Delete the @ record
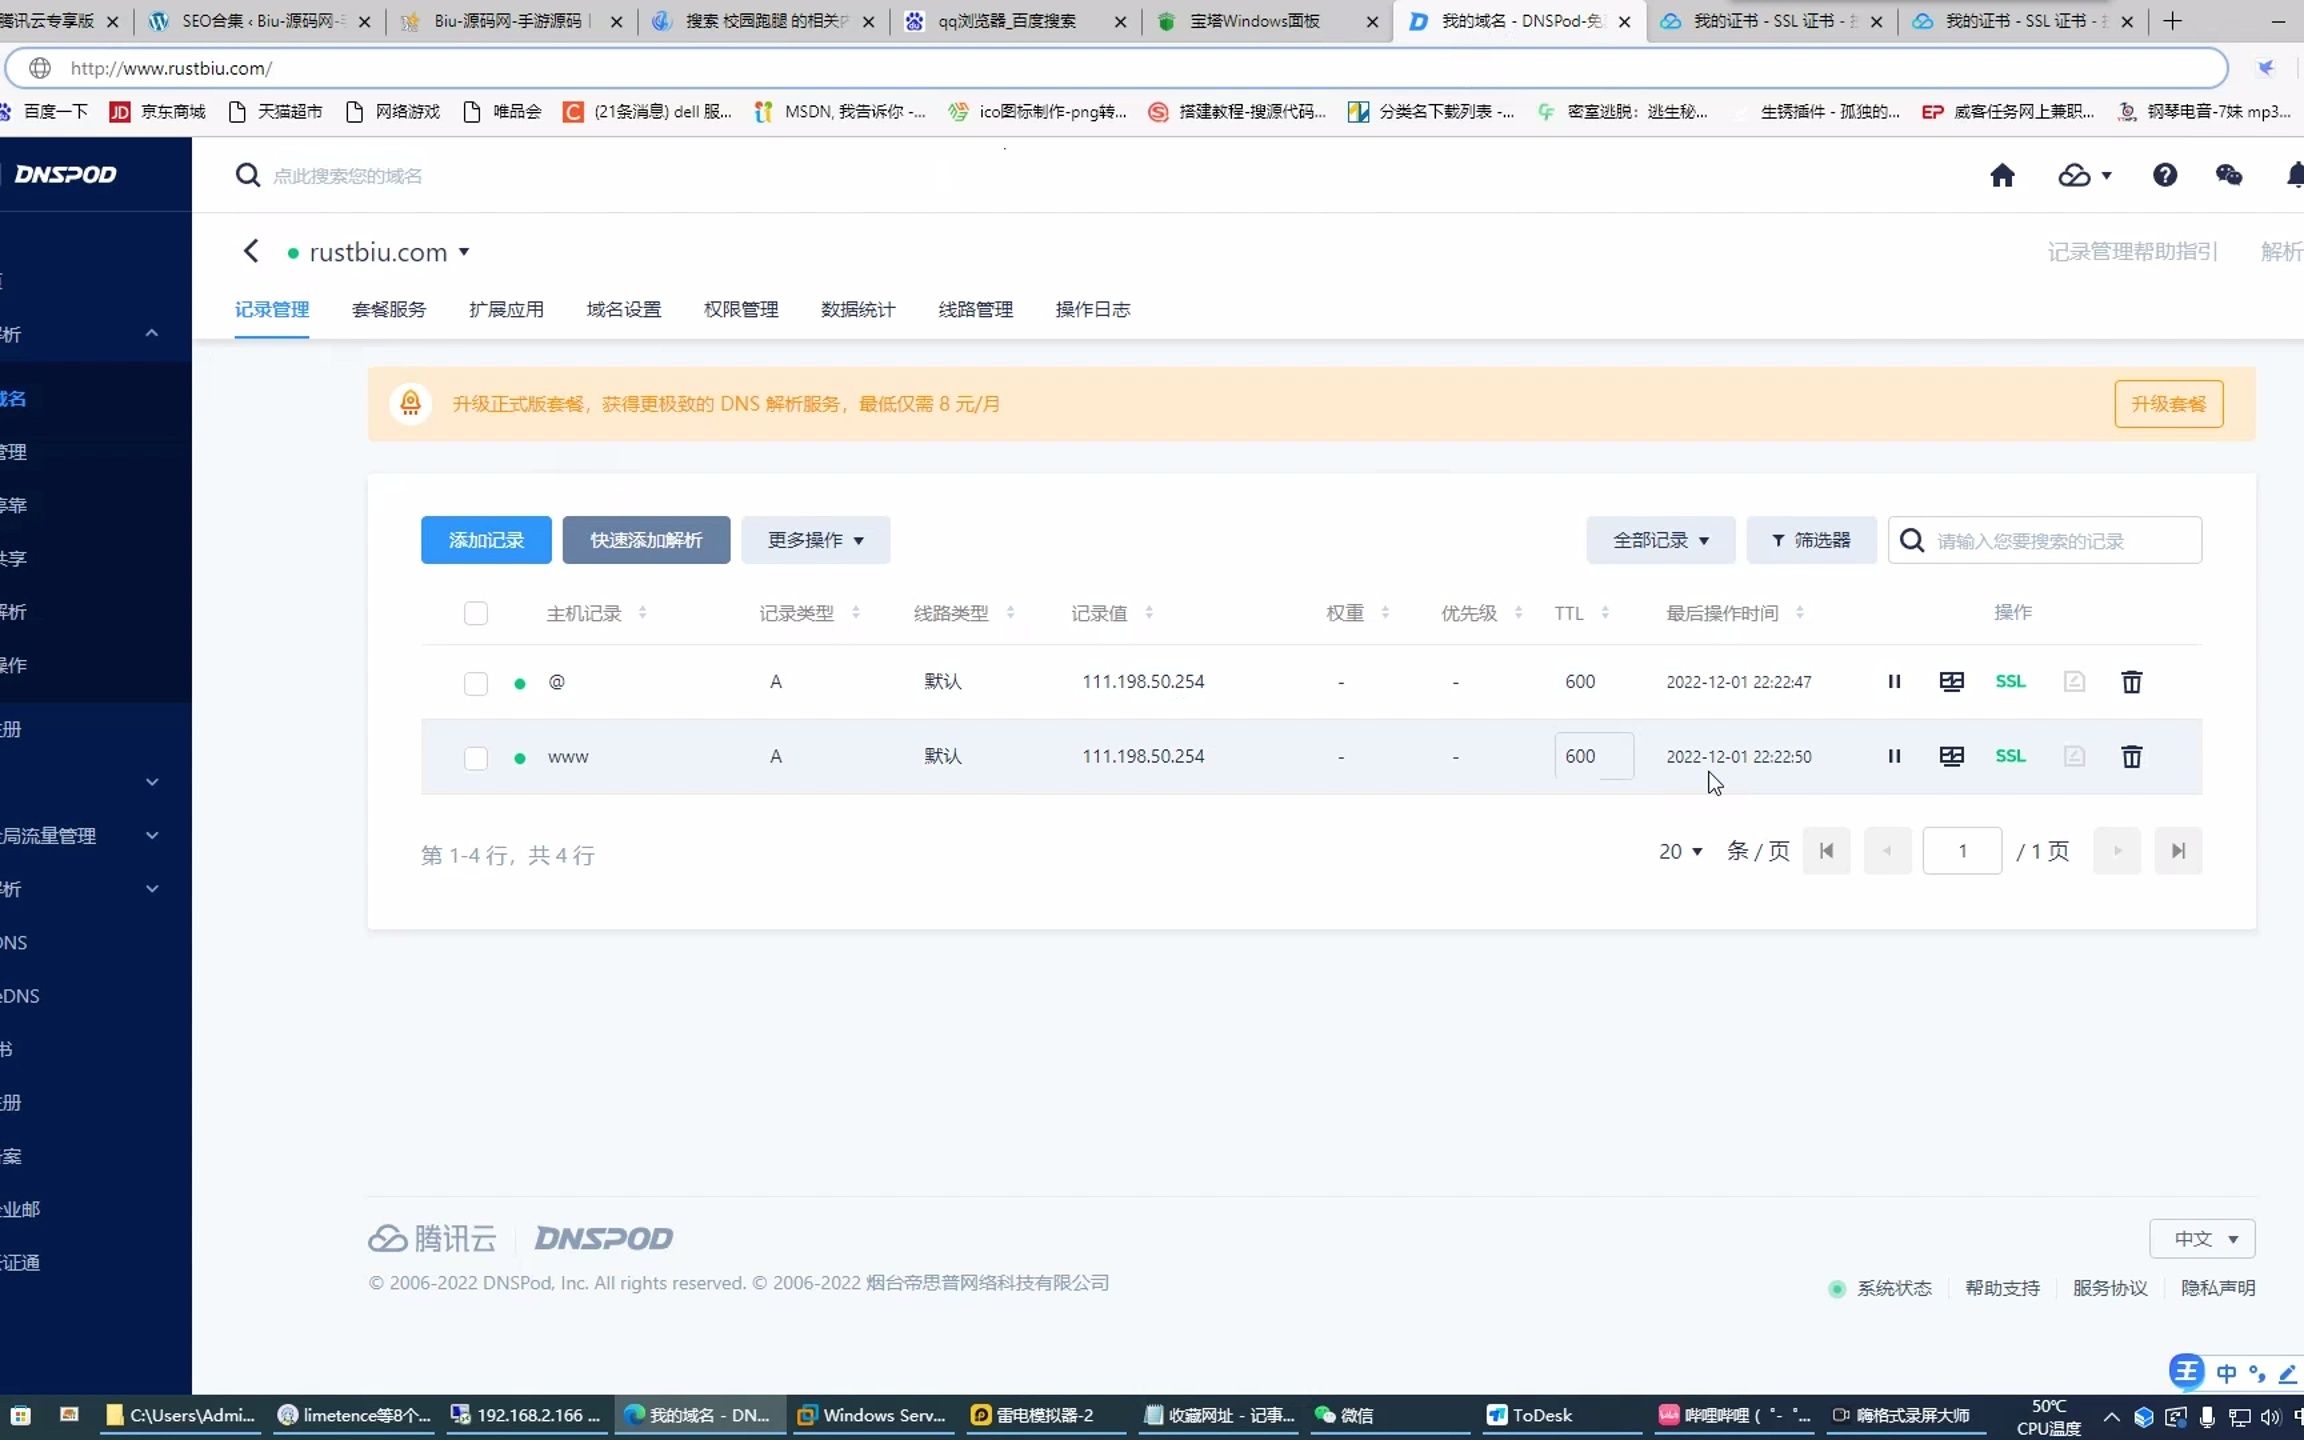Screen dimensions: 2304x1440 point(2131,682)
